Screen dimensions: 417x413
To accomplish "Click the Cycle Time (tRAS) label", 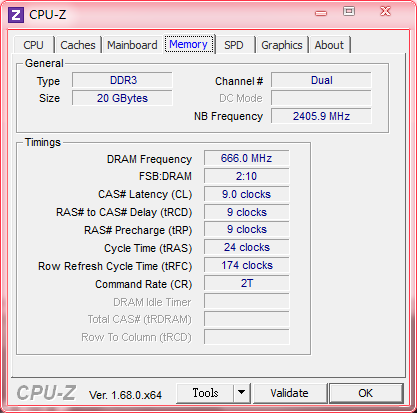I will (148, 248).
